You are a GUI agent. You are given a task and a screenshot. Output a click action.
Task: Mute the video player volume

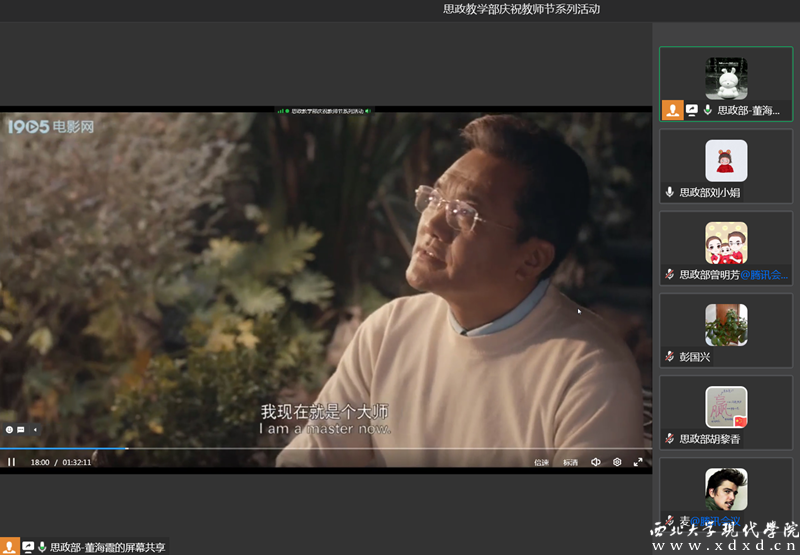(595, 462)
